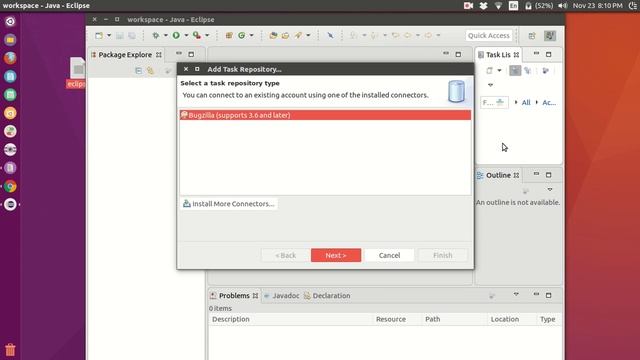Click the New wizard toolbar icon

point(99,36)
